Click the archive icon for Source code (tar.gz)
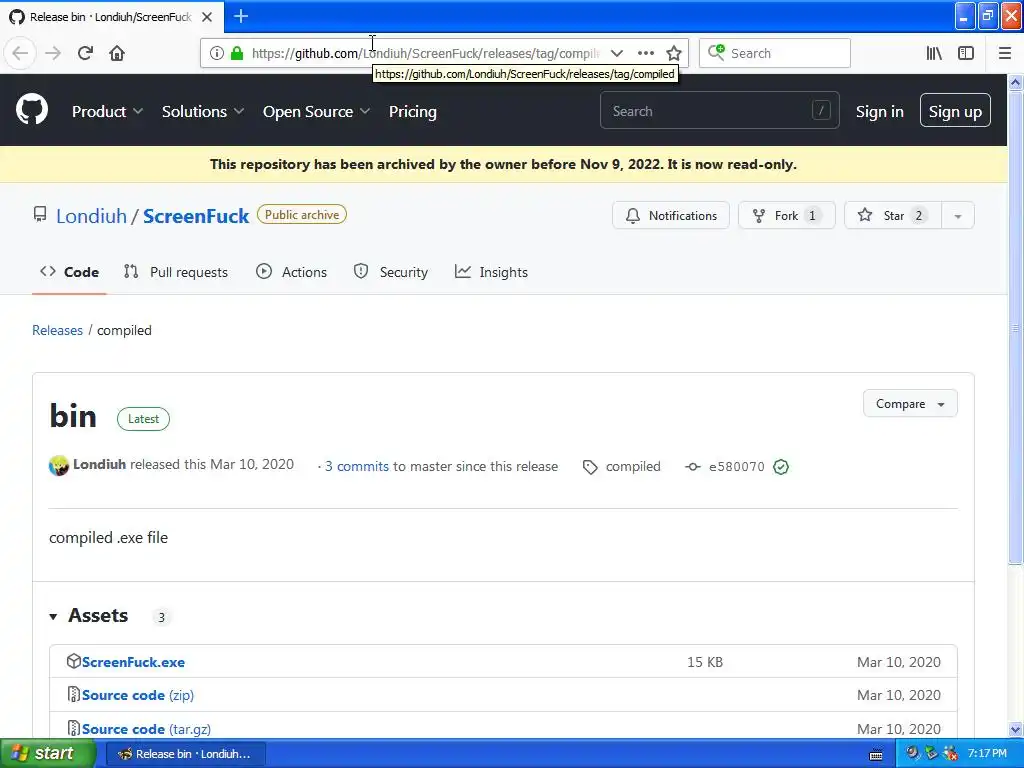1024x768 pixels. (x=74, y=728)
